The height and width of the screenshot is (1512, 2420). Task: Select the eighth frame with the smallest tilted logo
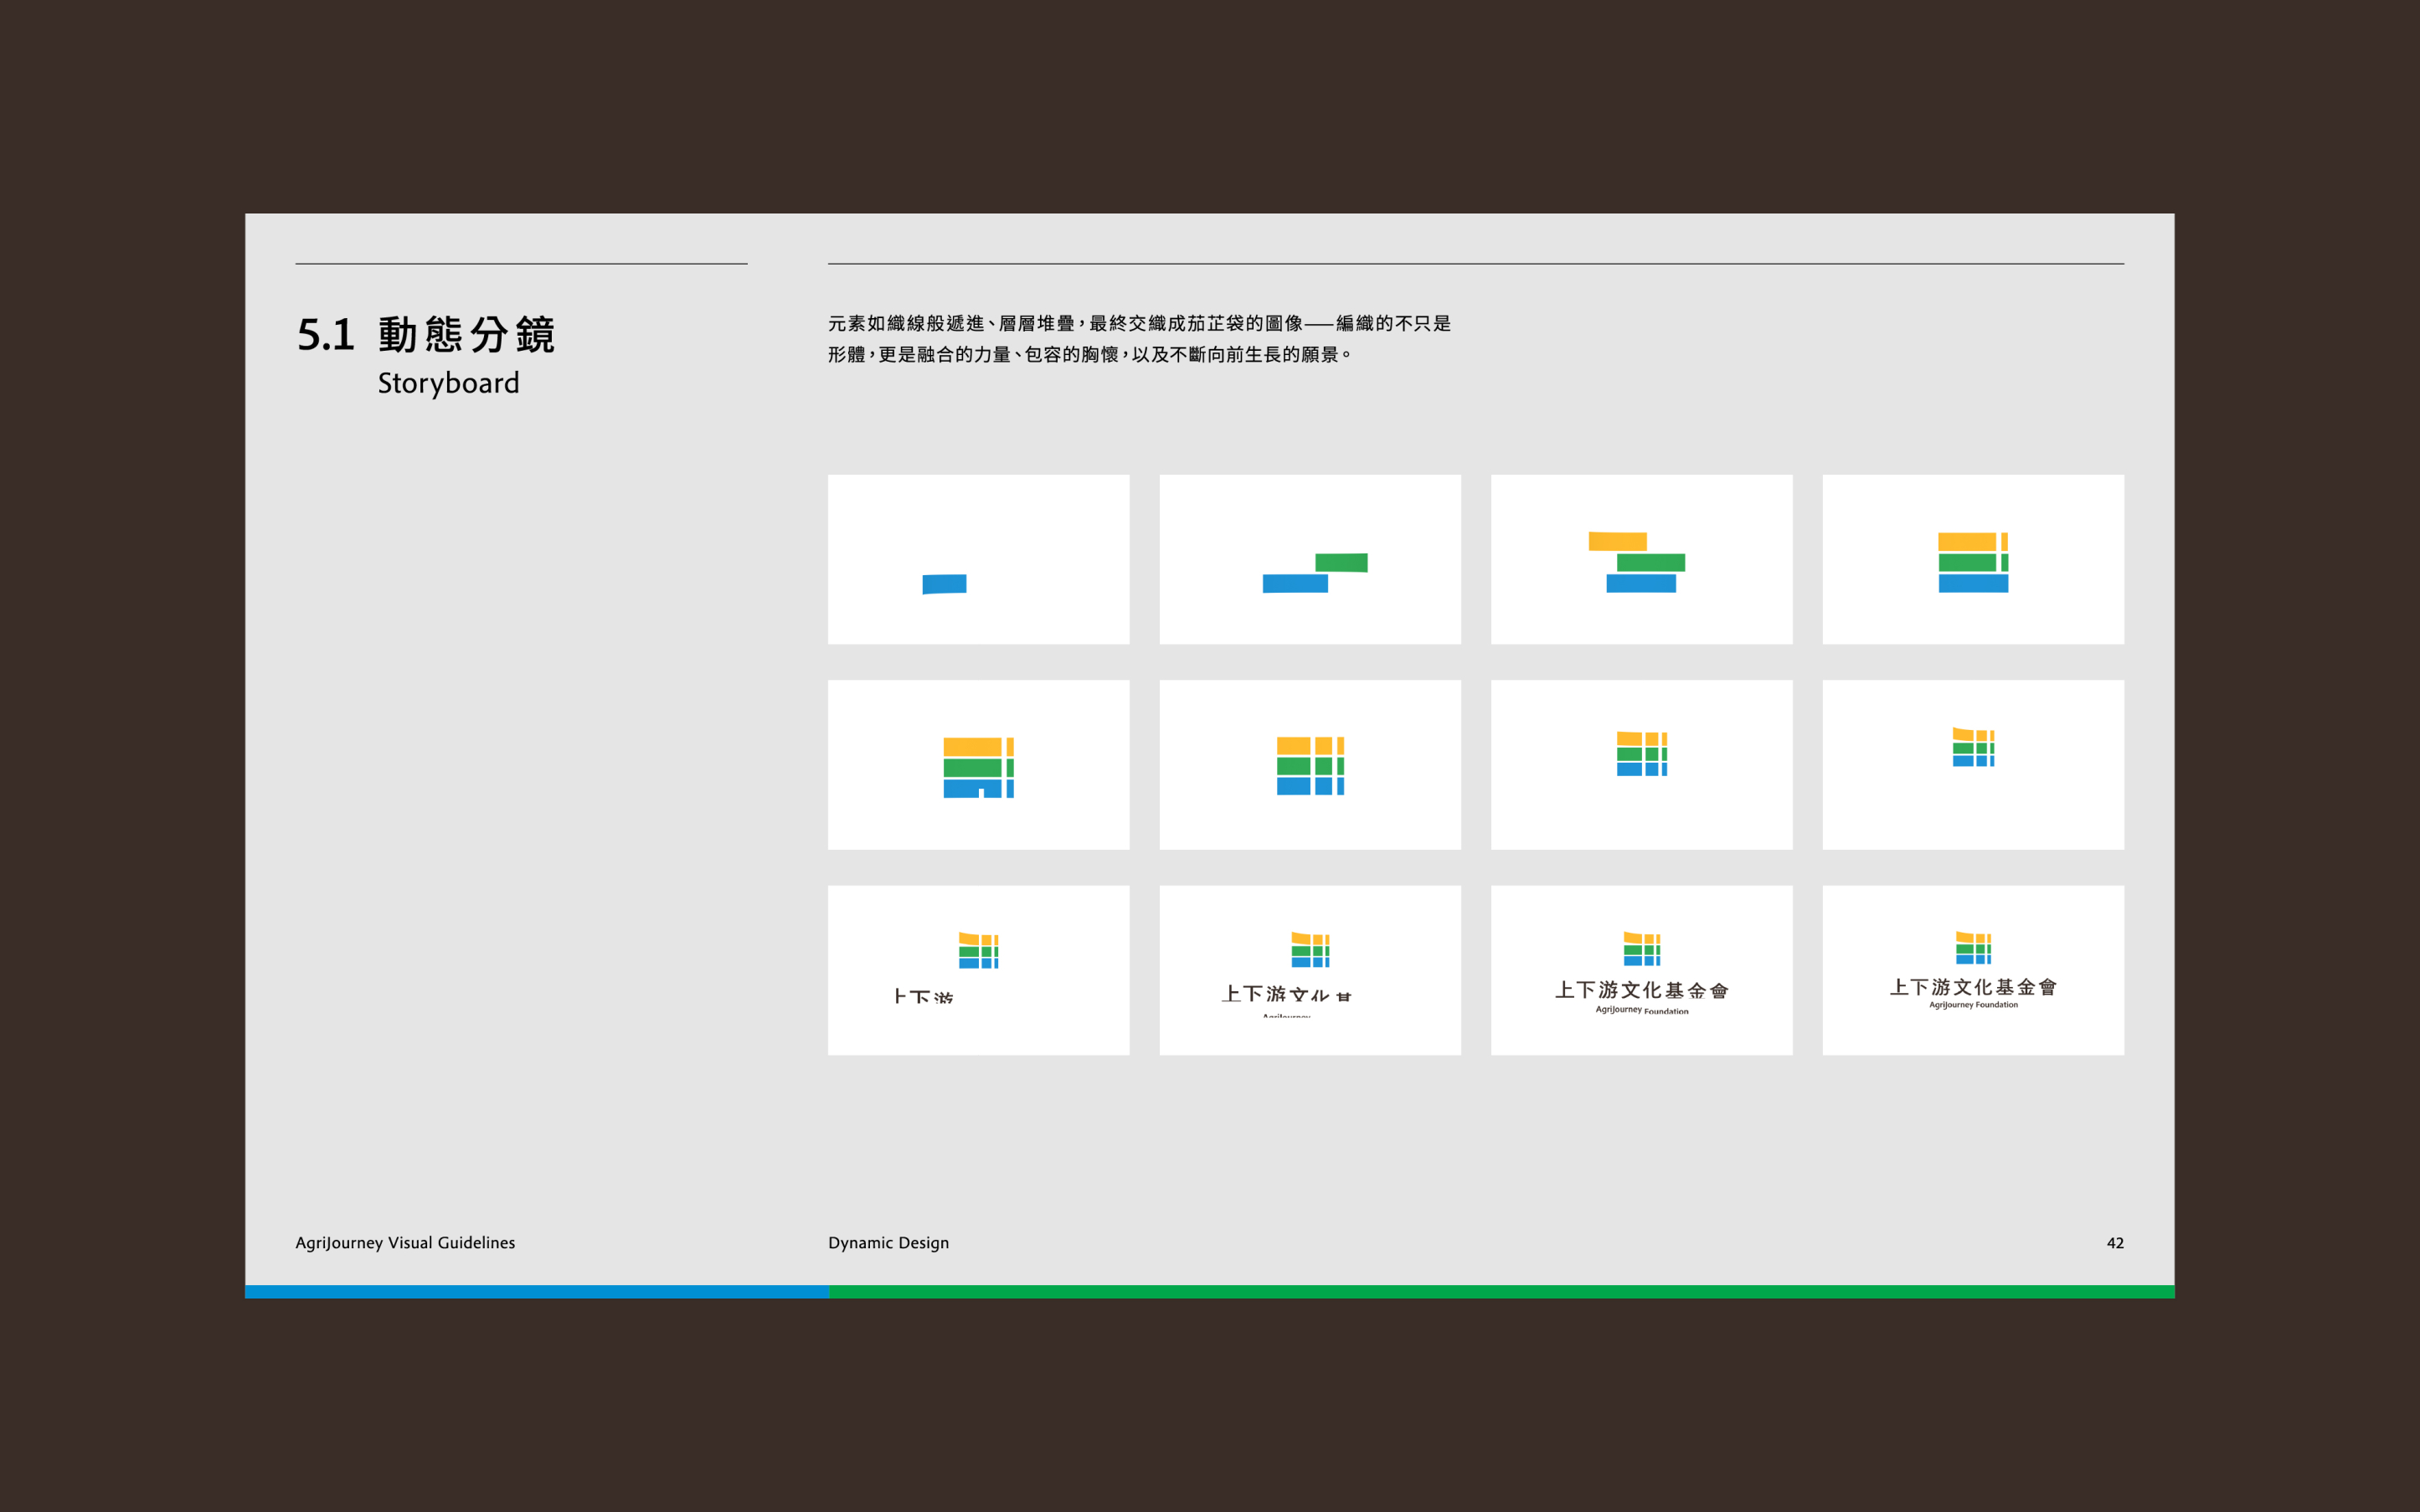pyautogui.click(x=1973, y=765)
